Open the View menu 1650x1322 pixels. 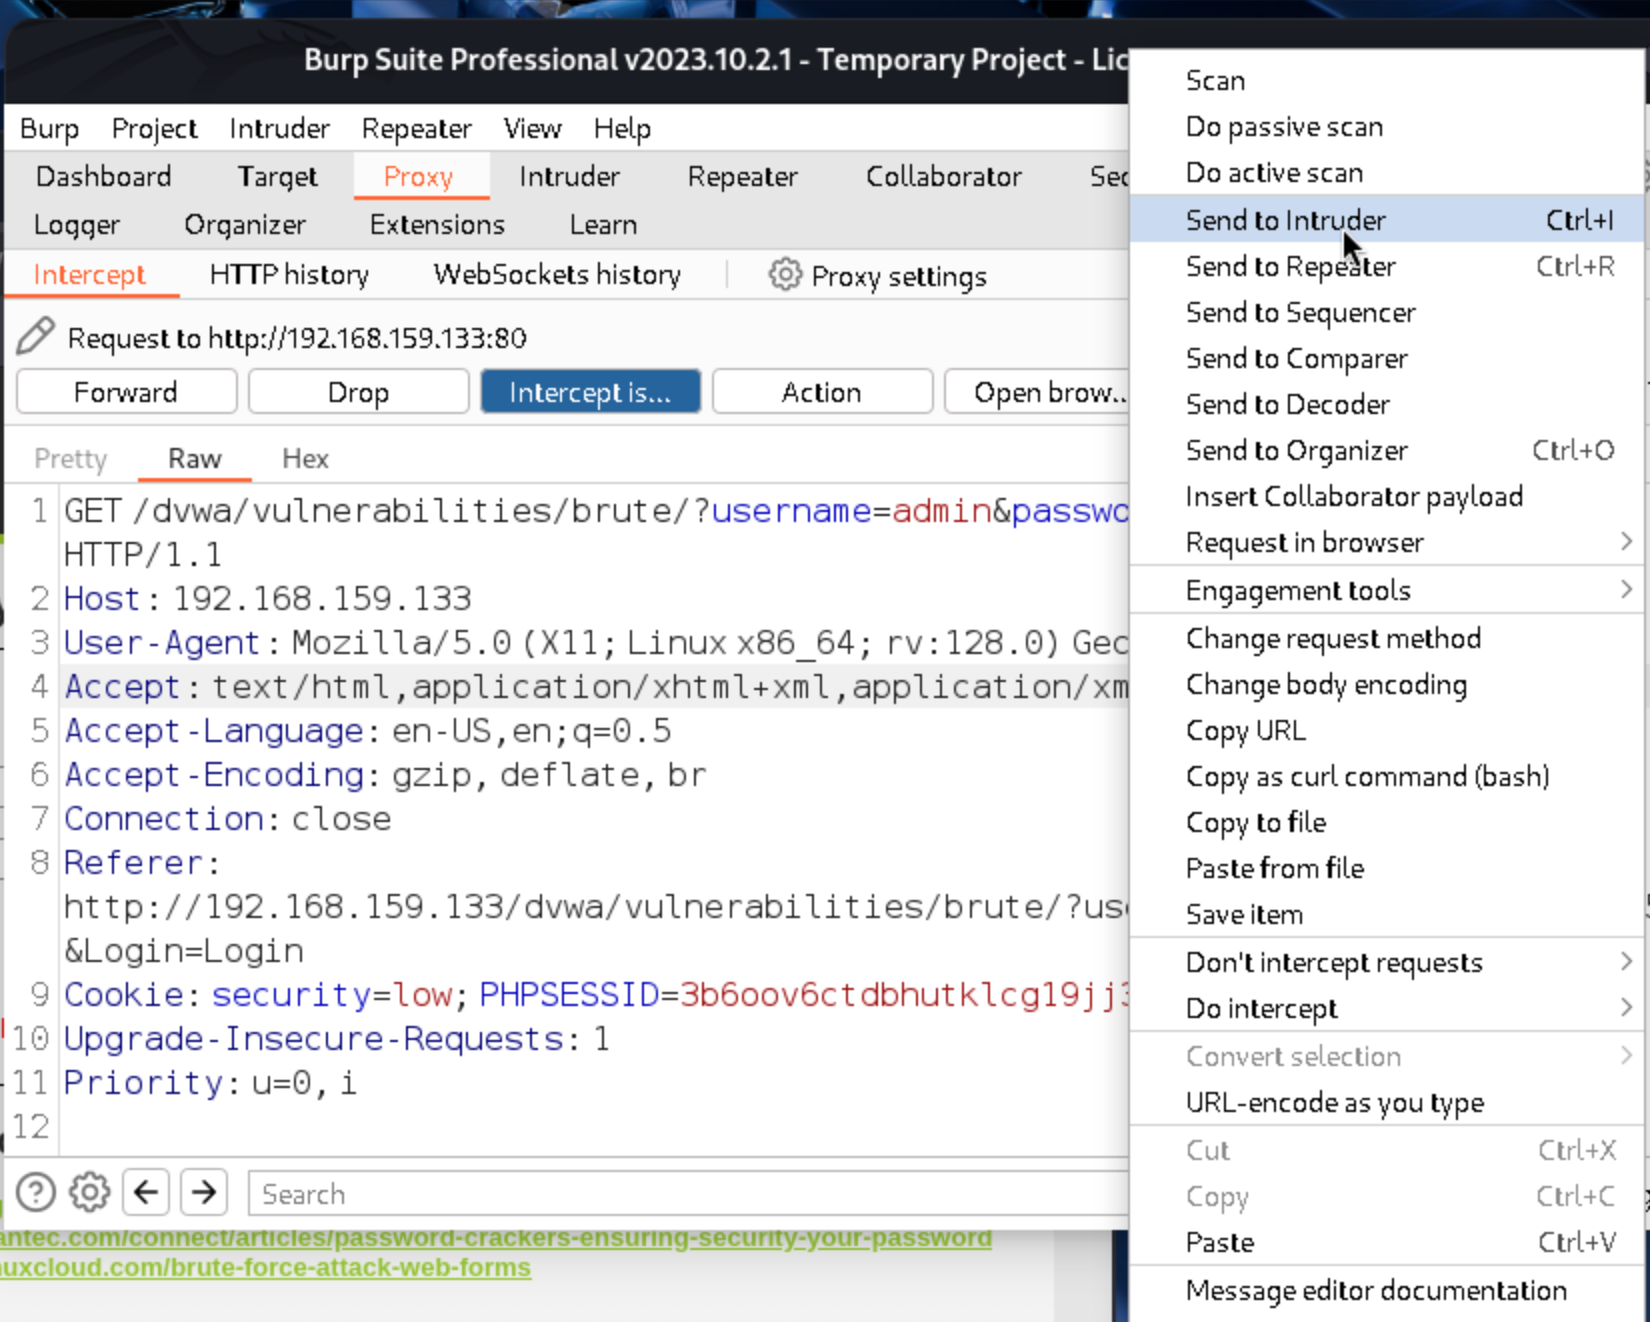pos(532,129)
